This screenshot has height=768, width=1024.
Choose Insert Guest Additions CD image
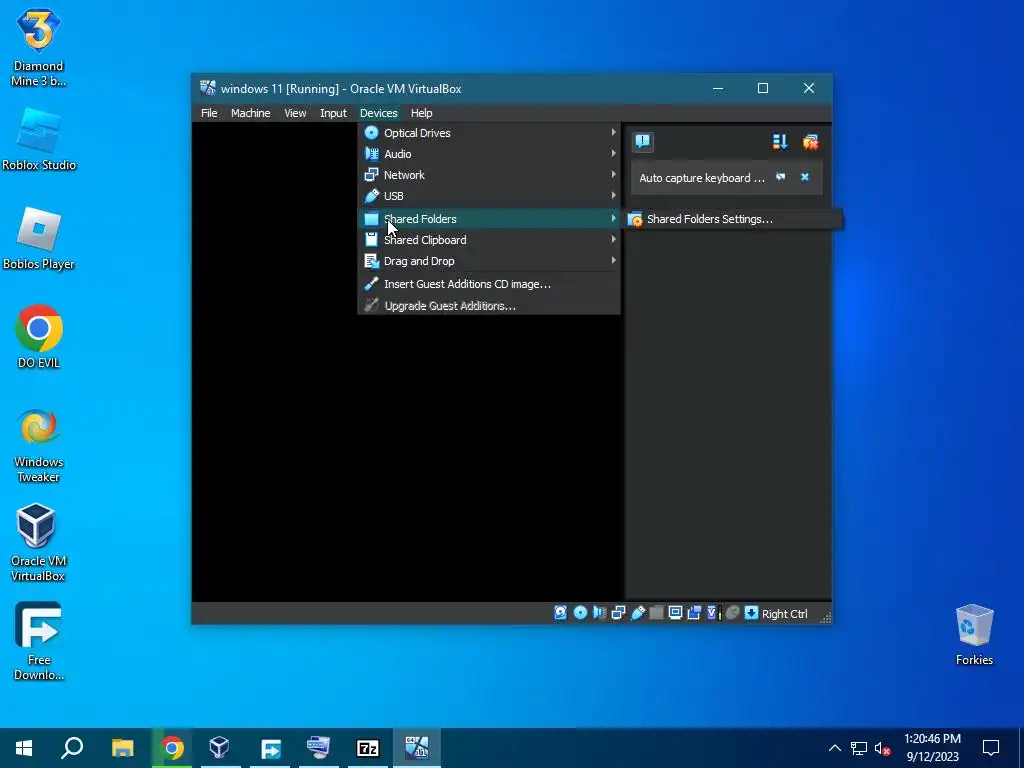[489, 283]
